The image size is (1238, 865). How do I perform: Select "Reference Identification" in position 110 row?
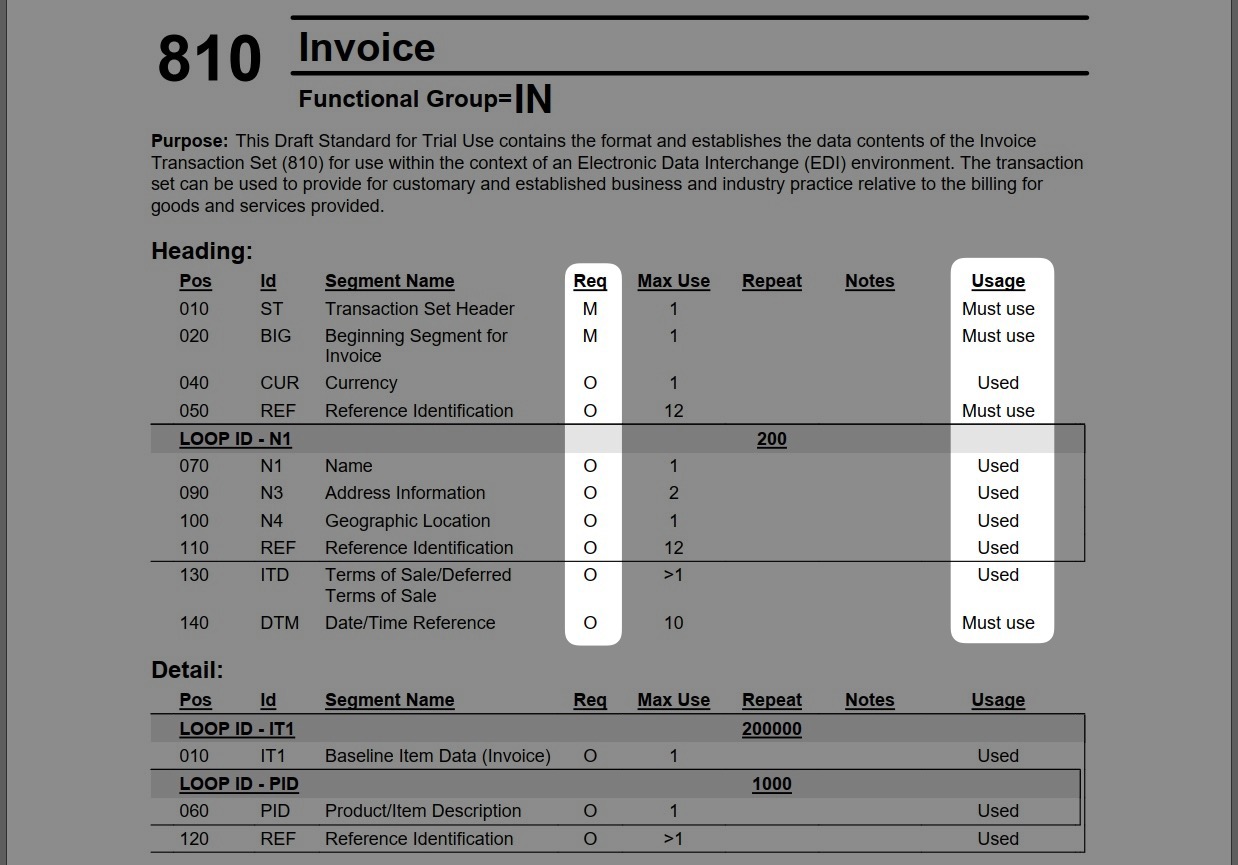(419, 548)
